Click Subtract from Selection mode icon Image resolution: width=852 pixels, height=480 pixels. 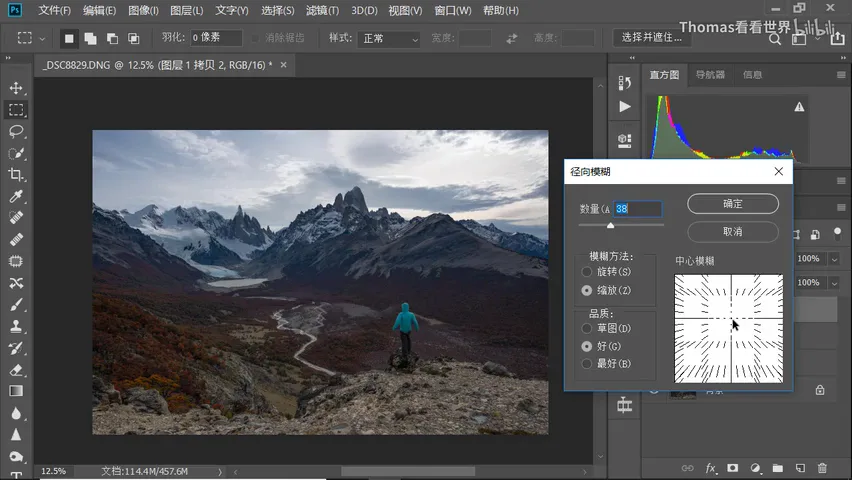click(112, 38)
